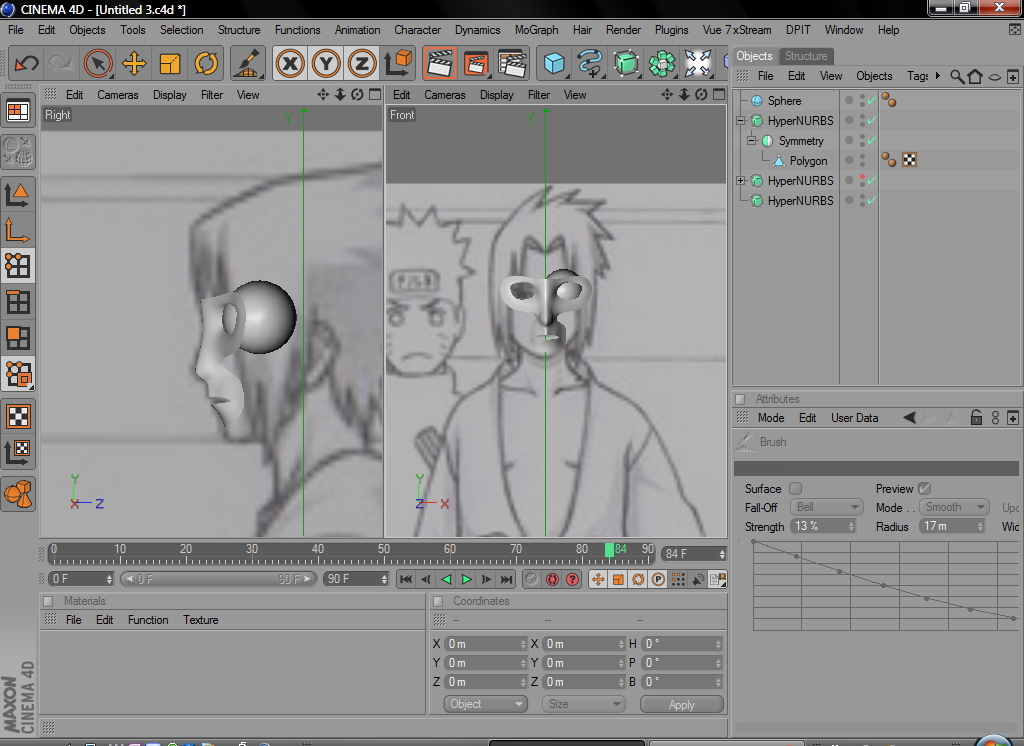Activate the Rotate tool
1024x746 pixels.
[x=206, y=63]
